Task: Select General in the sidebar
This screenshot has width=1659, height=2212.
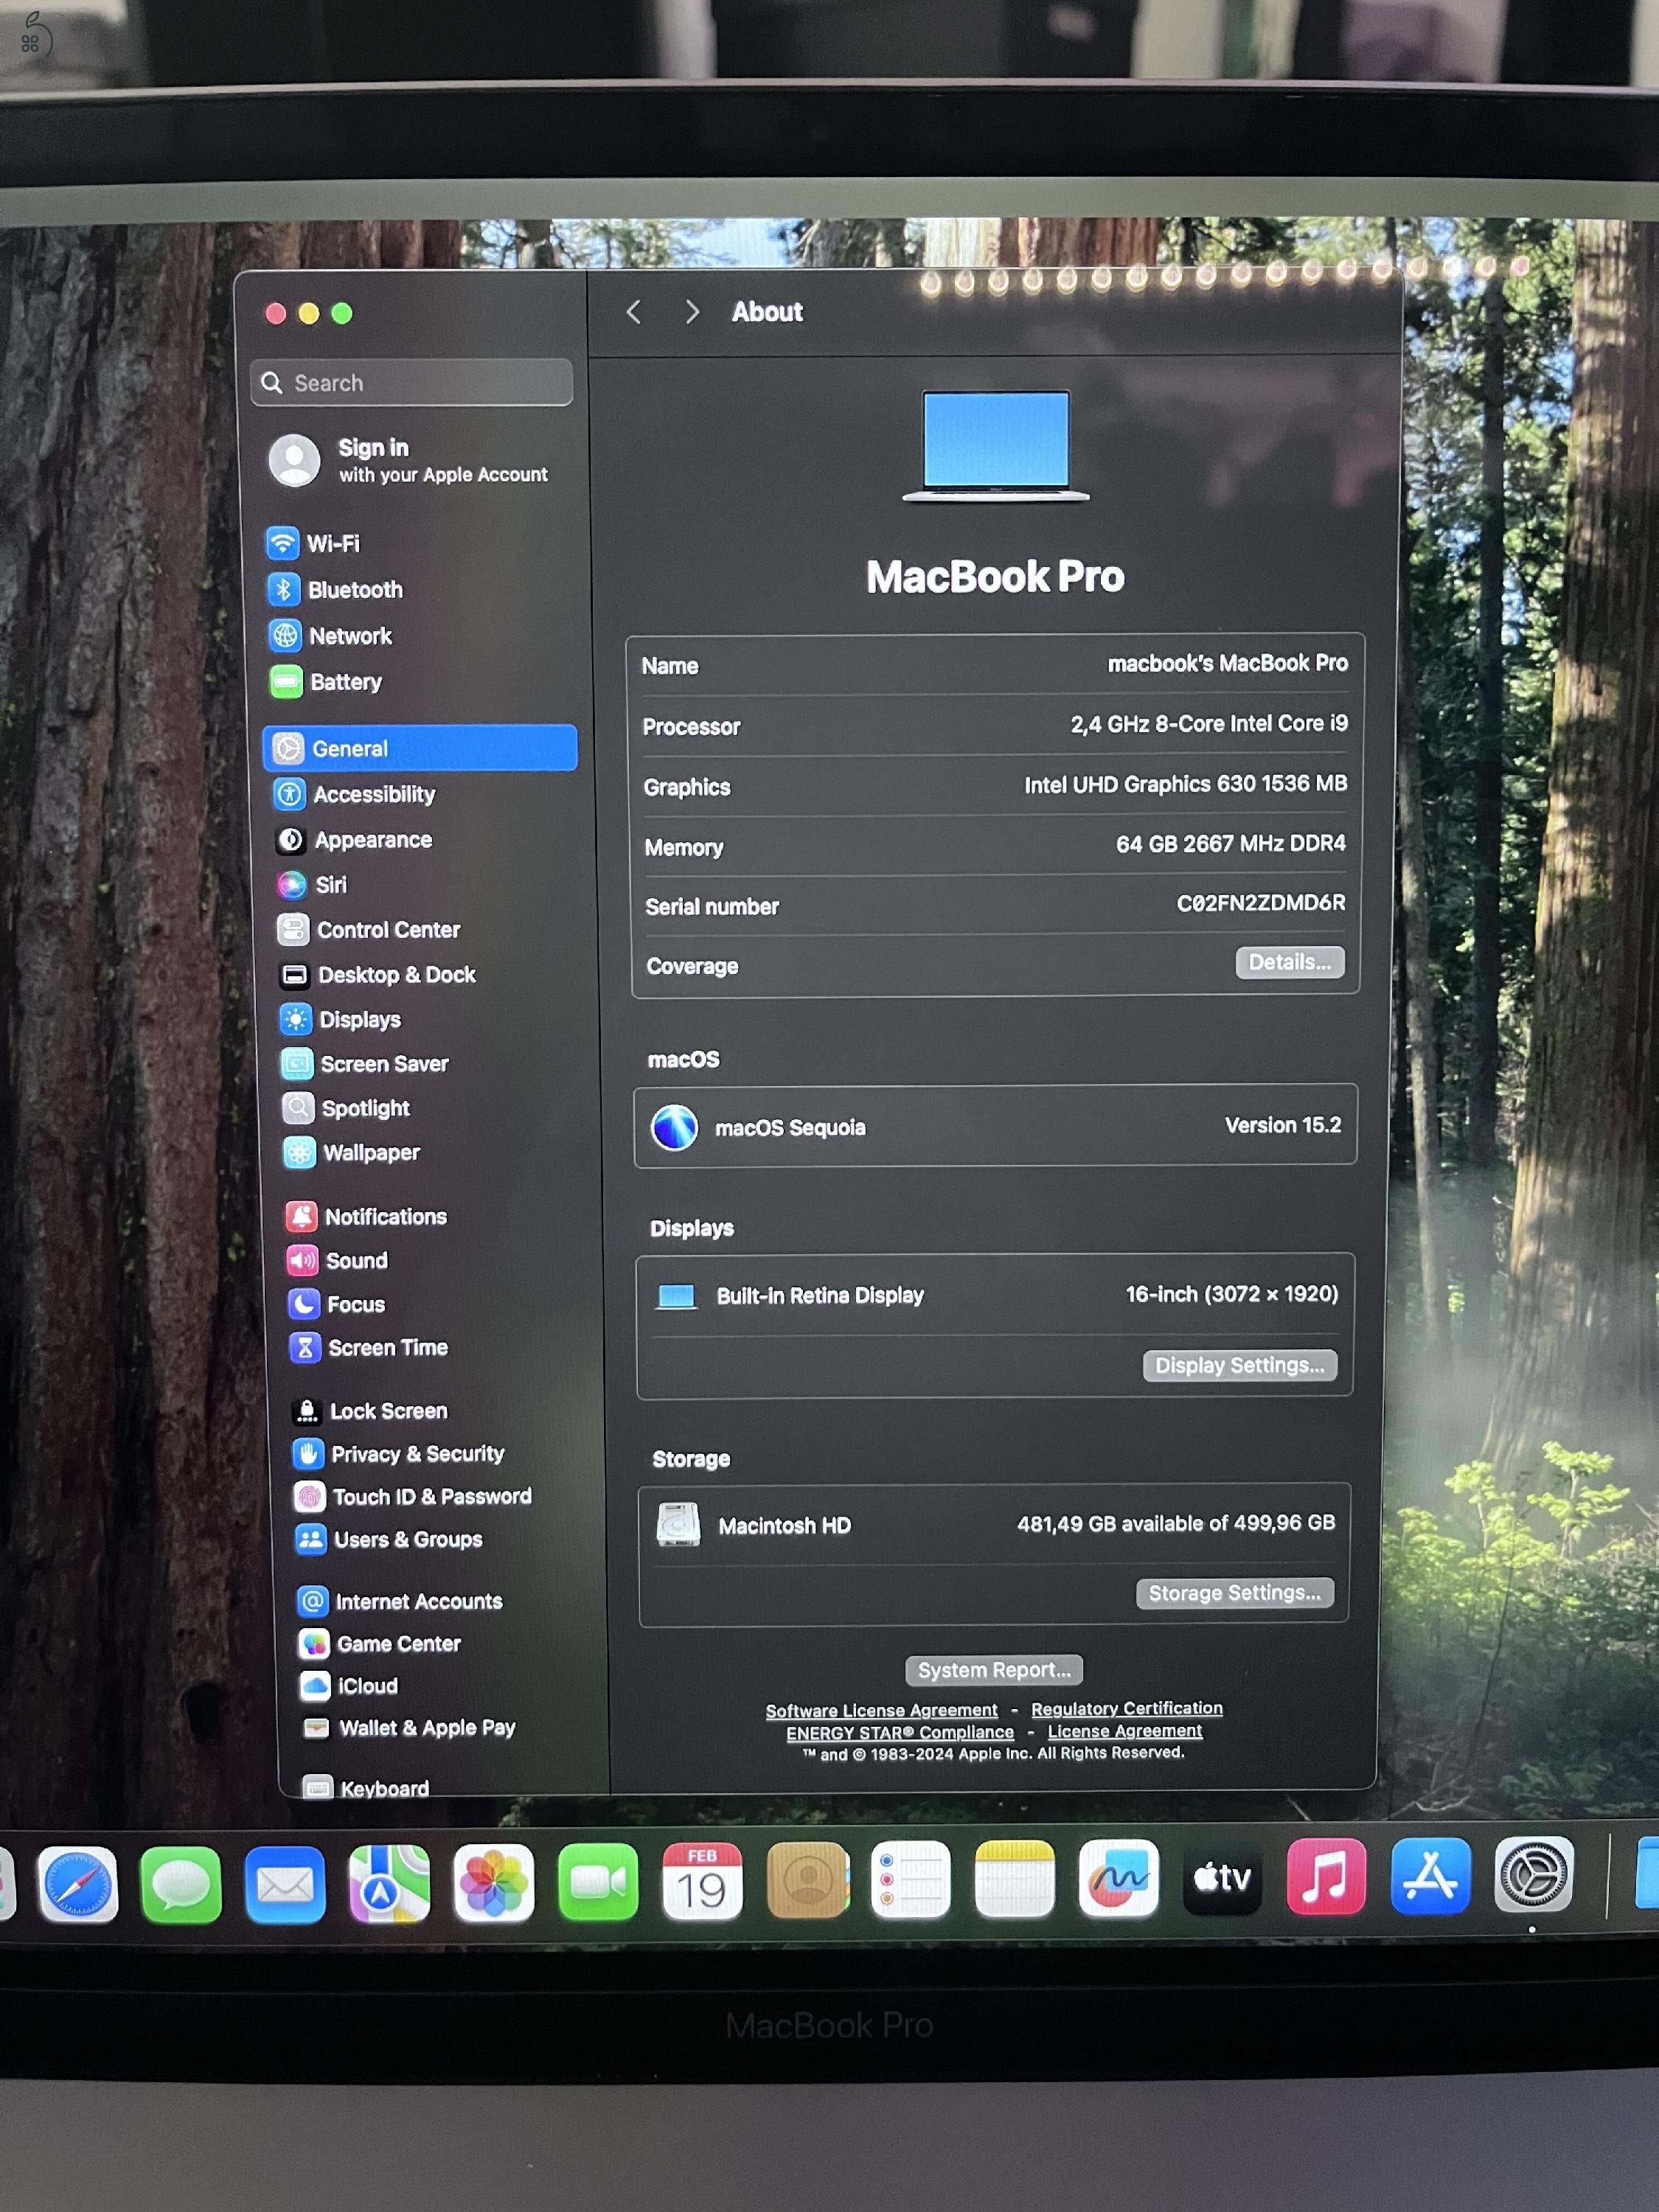Action: click(x=420, y=748)
